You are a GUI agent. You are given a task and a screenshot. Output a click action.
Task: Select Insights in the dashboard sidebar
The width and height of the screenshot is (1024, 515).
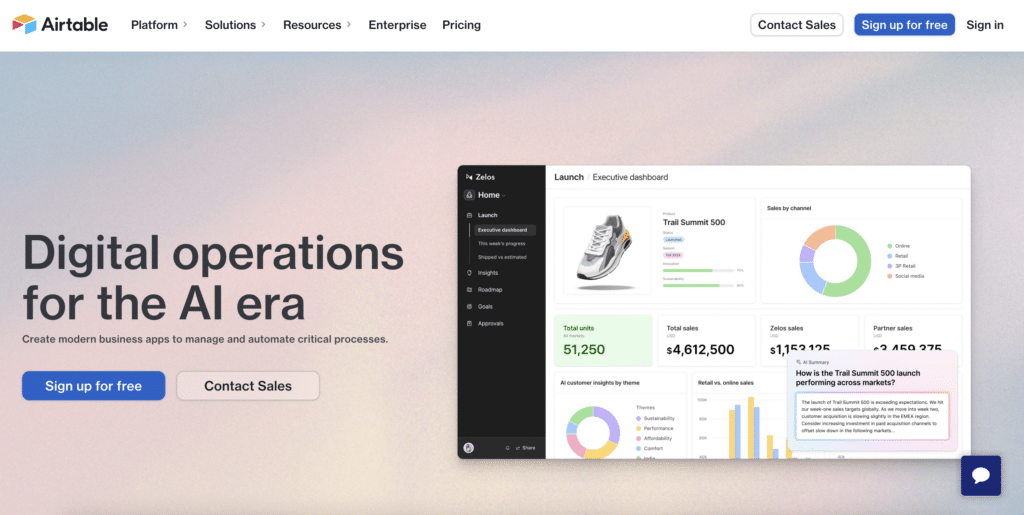[x=488, y=273]
